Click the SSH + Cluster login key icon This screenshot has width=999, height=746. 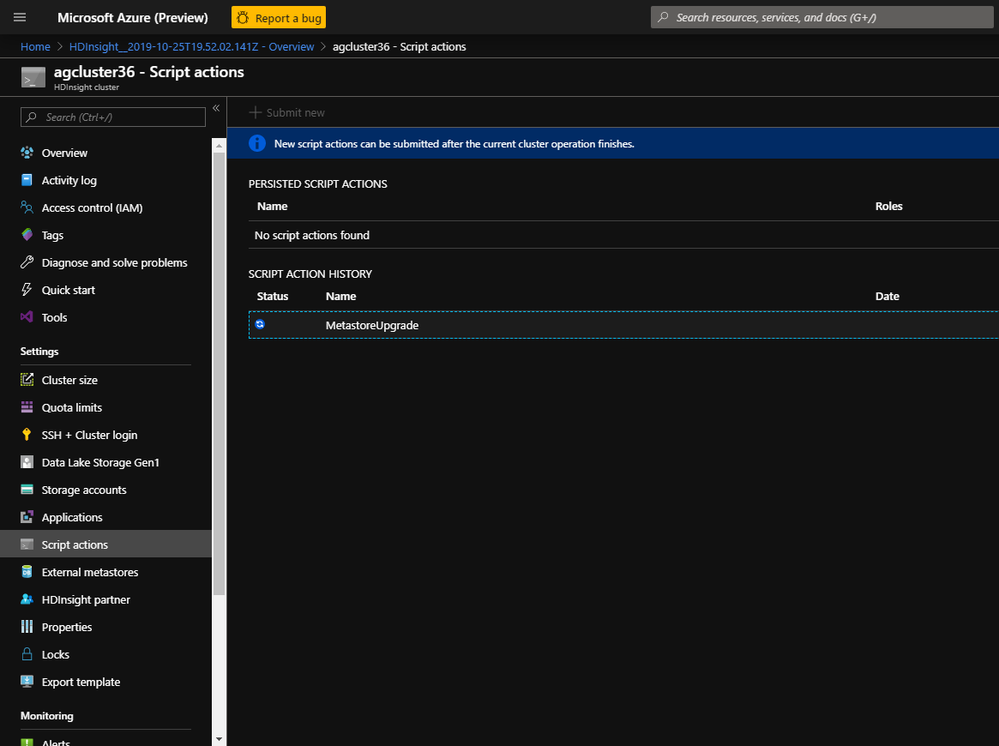(27, 434)
